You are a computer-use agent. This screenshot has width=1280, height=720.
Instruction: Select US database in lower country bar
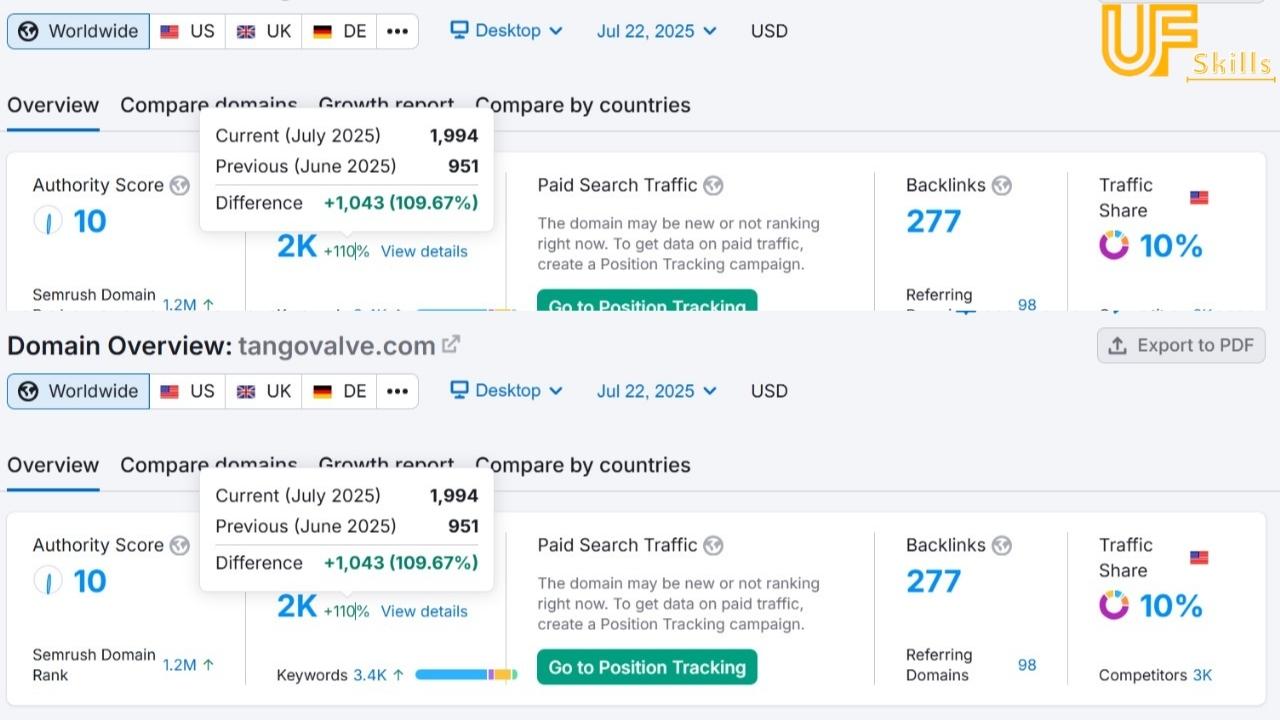187,391
